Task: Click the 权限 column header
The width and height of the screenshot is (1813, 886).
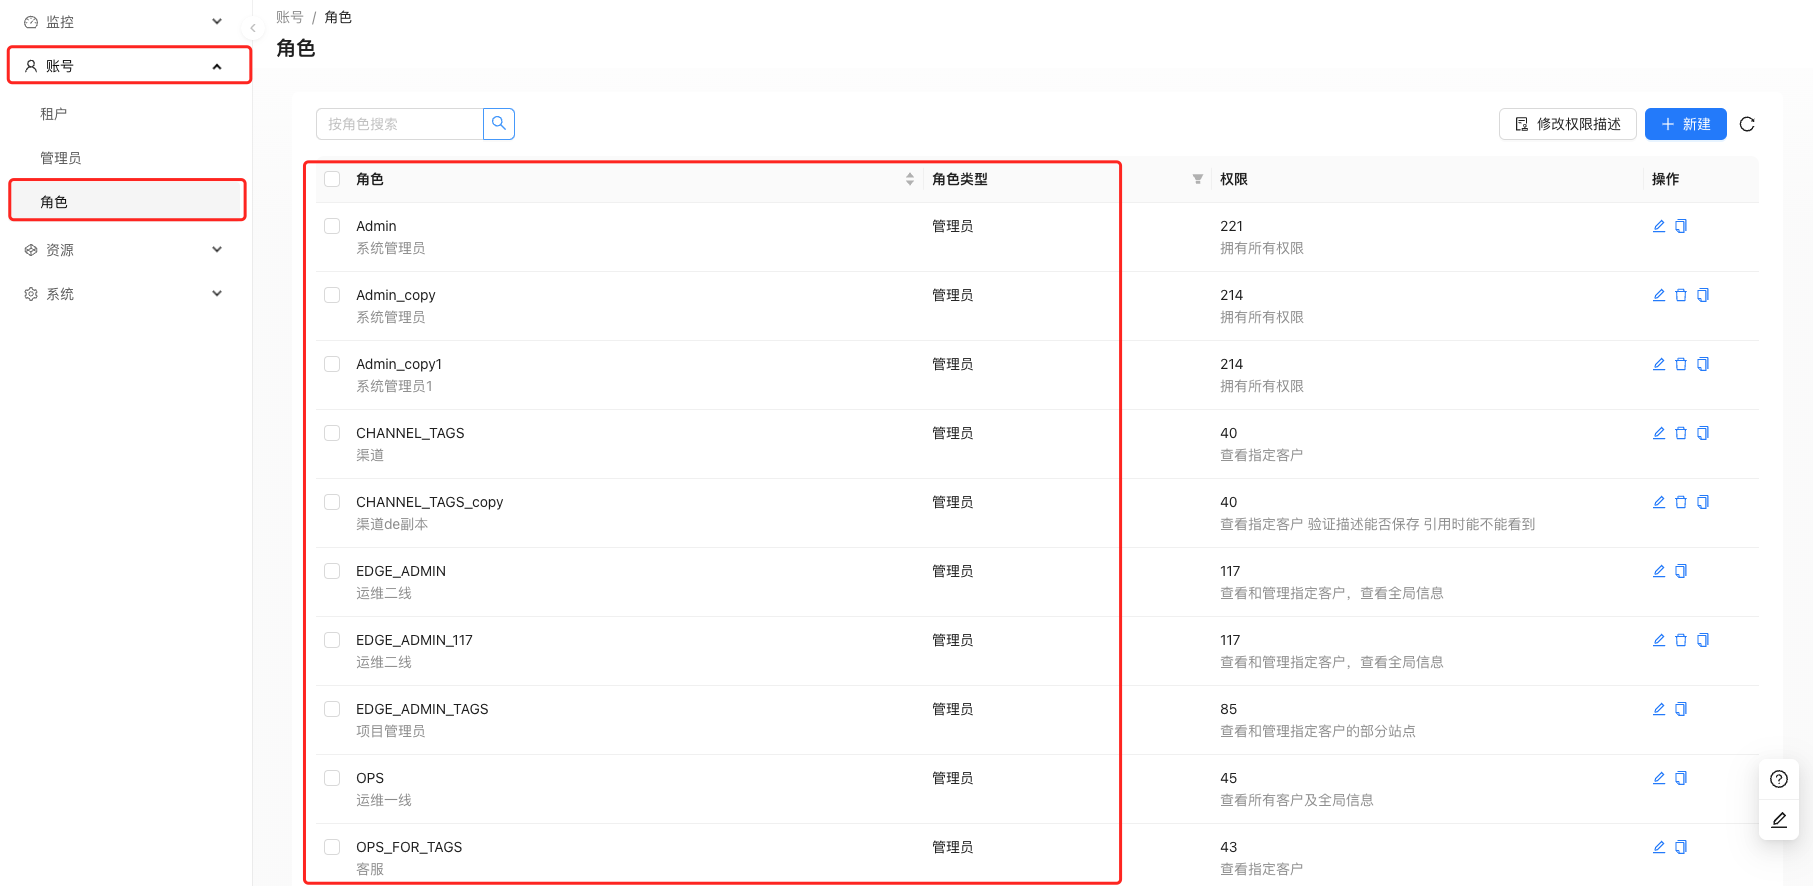Action: tap(1234, 179)
